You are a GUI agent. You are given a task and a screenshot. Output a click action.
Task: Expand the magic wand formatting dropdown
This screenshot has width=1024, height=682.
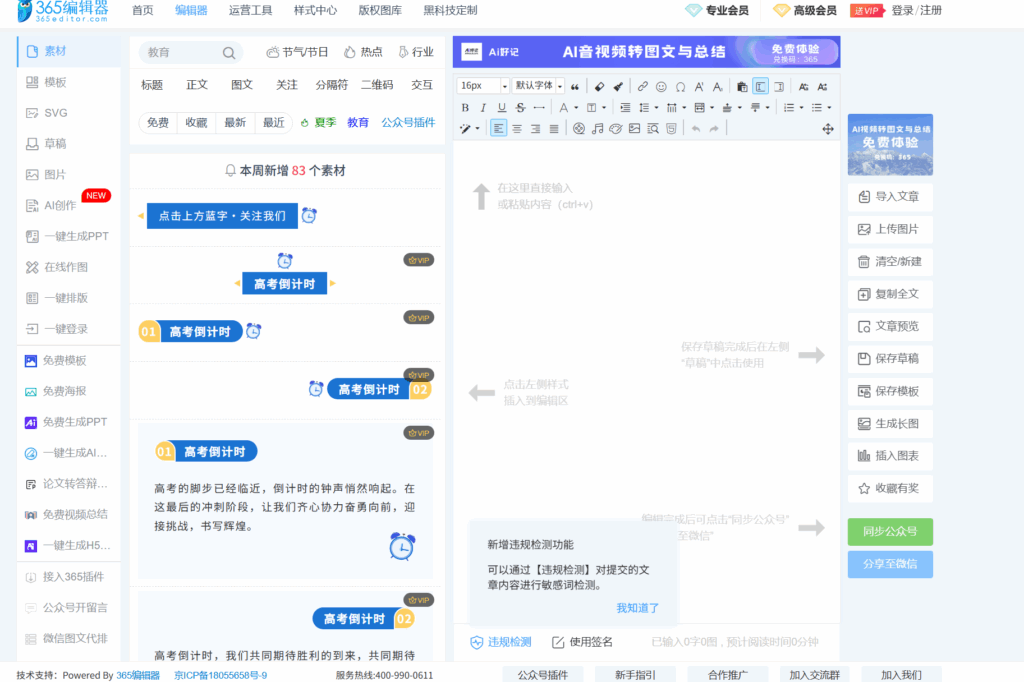click(x=477, y=129)
